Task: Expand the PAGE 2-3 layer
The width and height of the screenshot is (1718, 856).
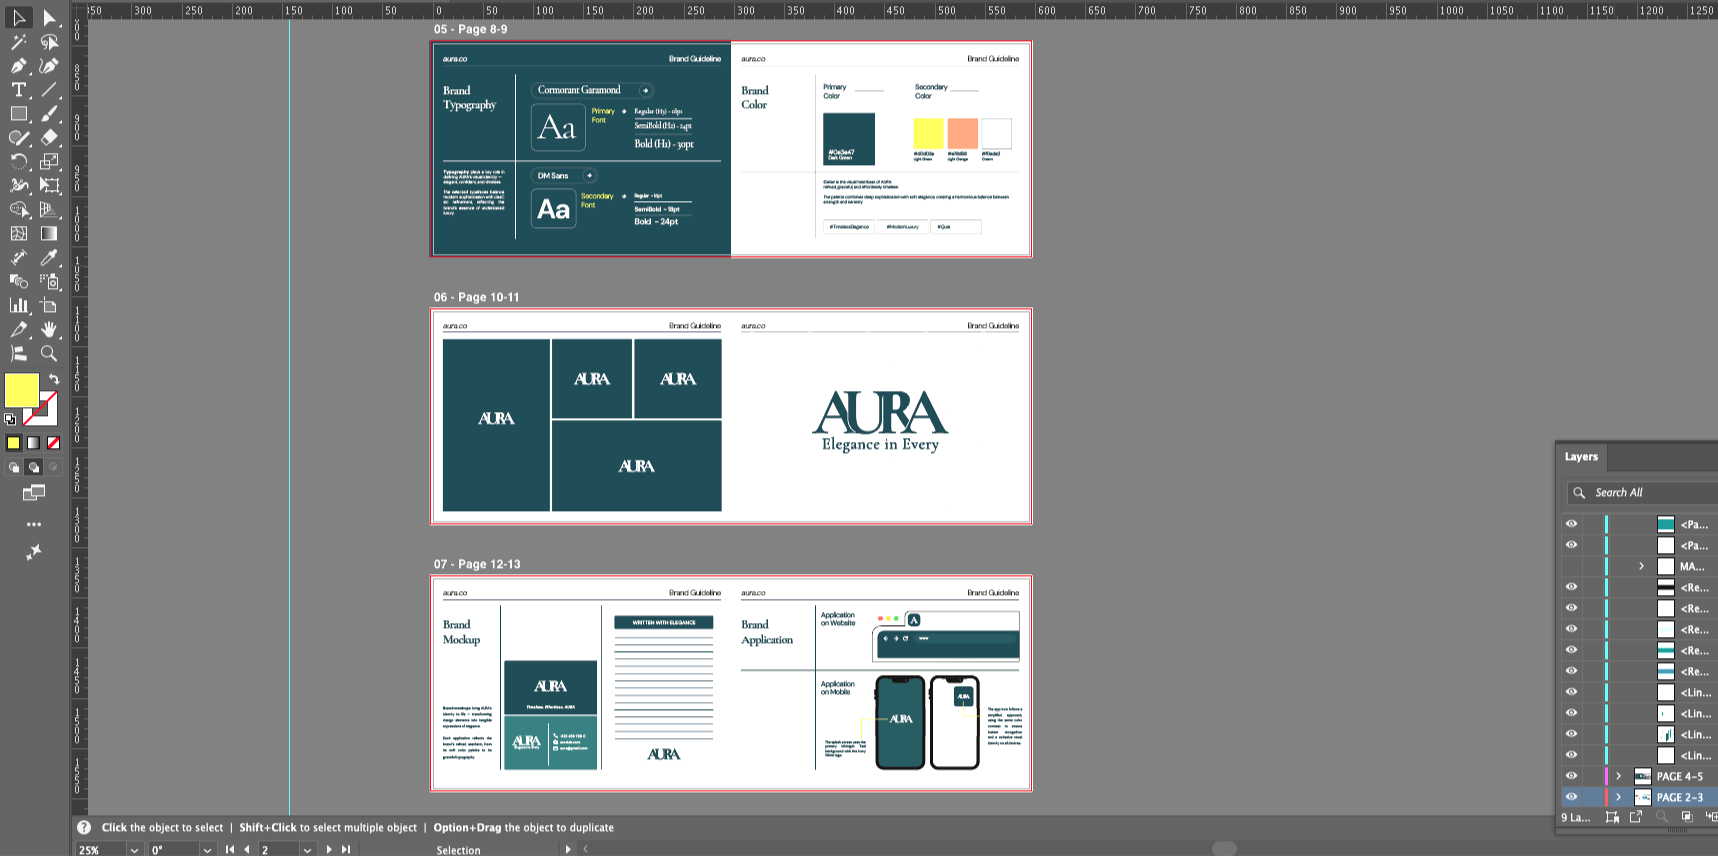Action: point(1618,797)
